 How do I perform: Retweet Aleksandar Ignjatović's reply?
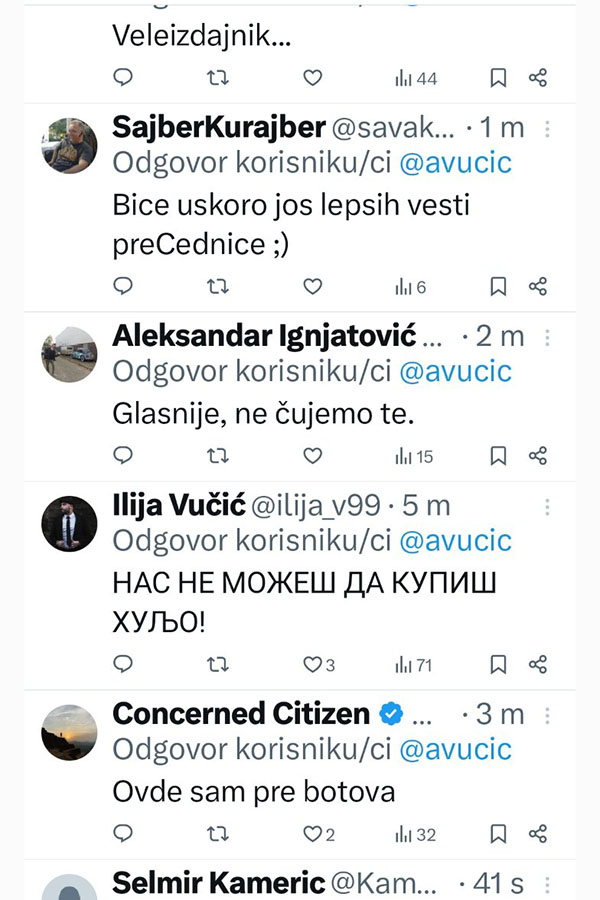(218, 456)
